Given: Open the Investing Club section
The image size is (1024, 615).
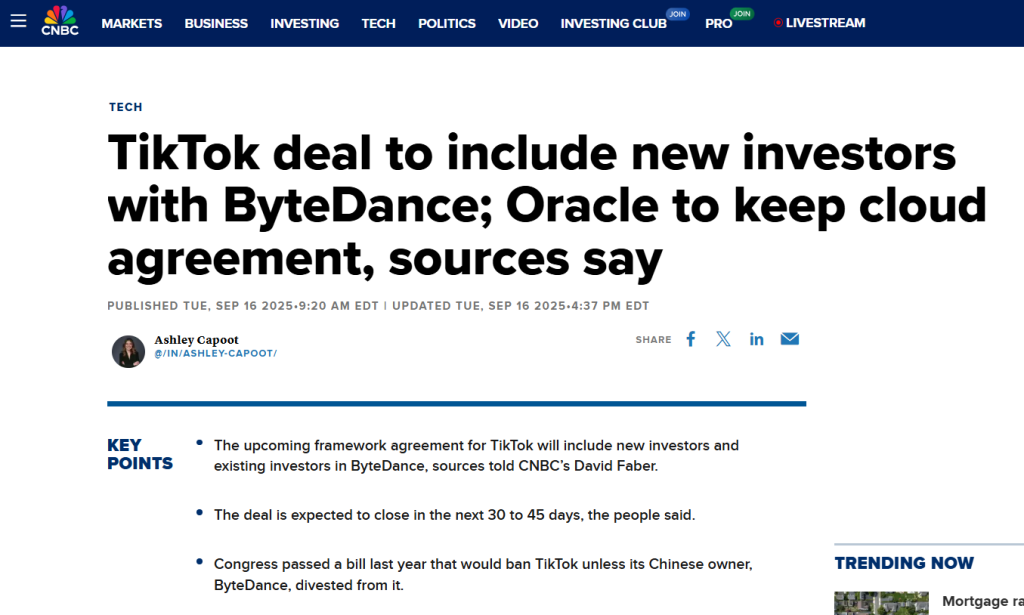Looking at the screenshot, I should 613,24.
